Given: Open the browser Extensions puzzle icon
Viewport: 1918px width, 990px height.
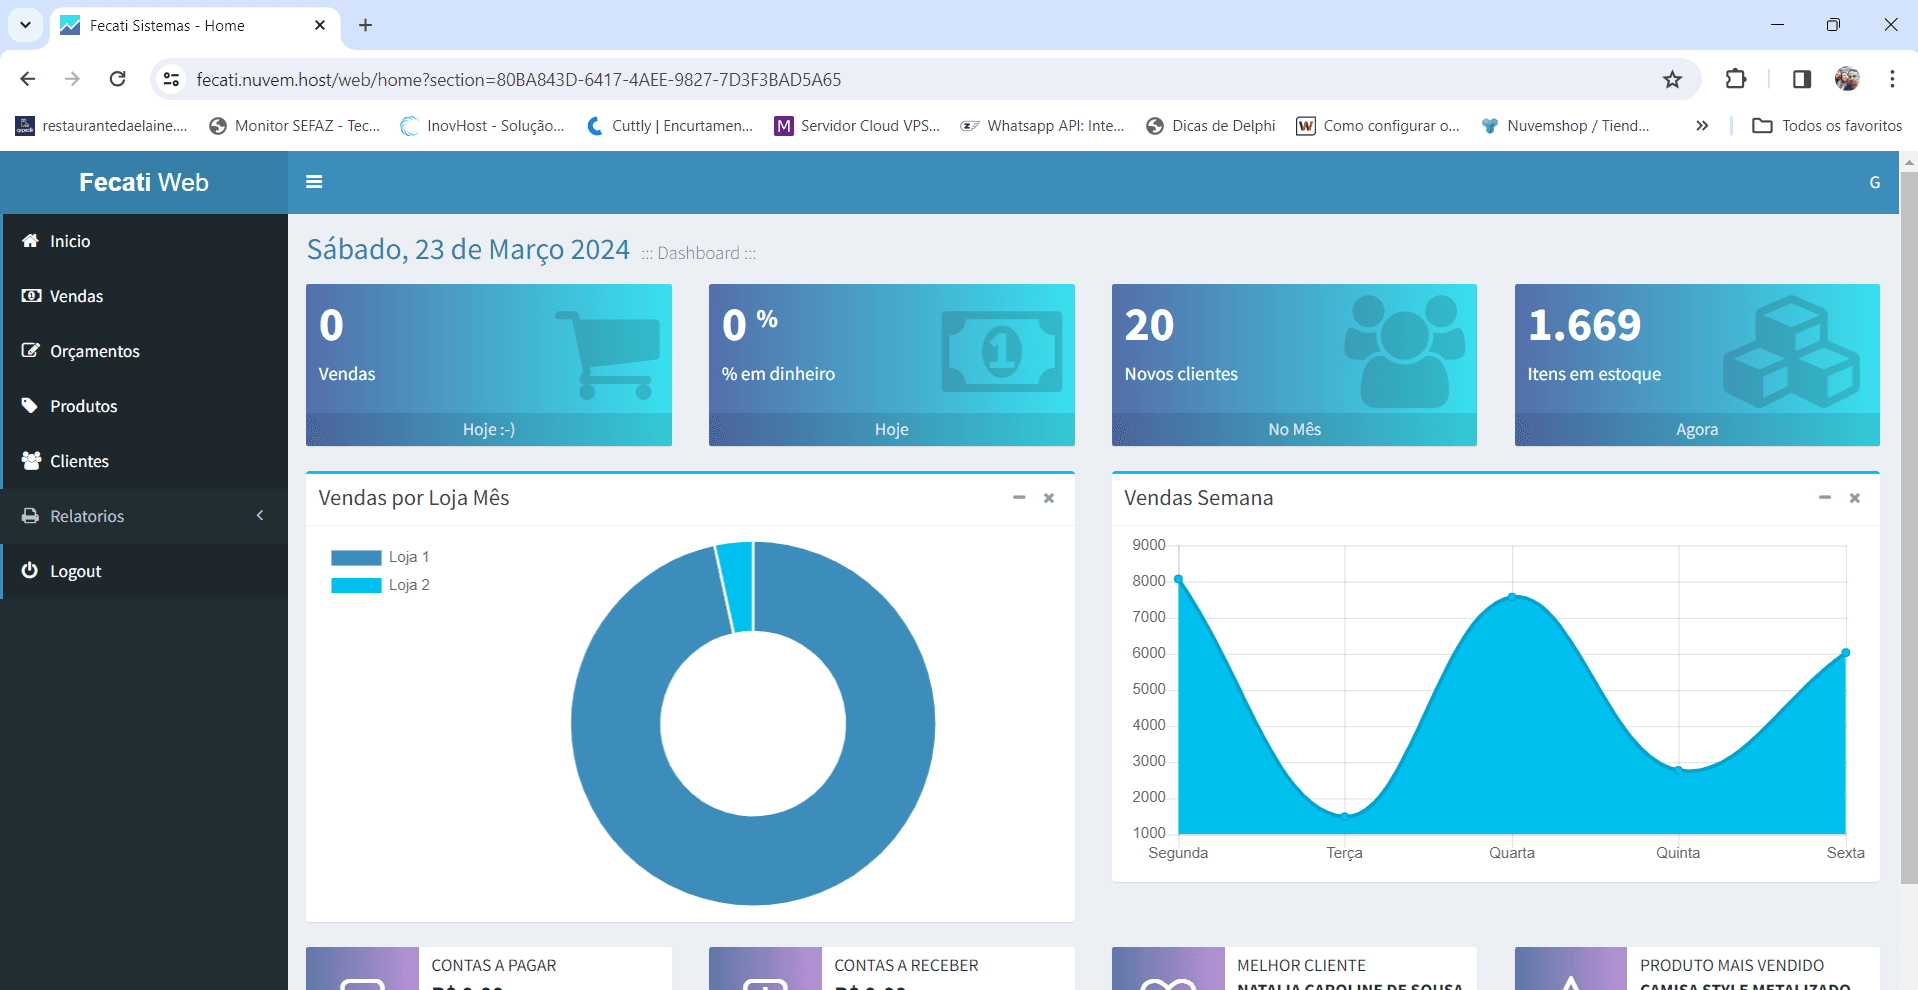Looking at the screenshot, I should click(1736, 79).
